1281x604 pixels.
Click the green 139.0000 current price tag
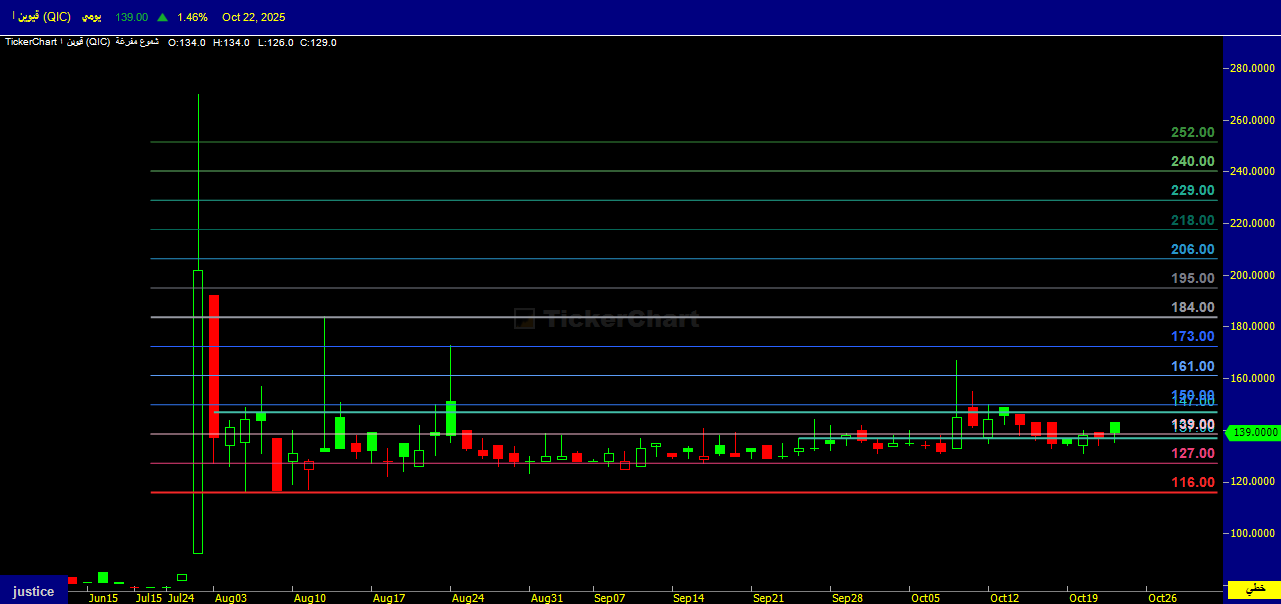tap(1256, 432)
